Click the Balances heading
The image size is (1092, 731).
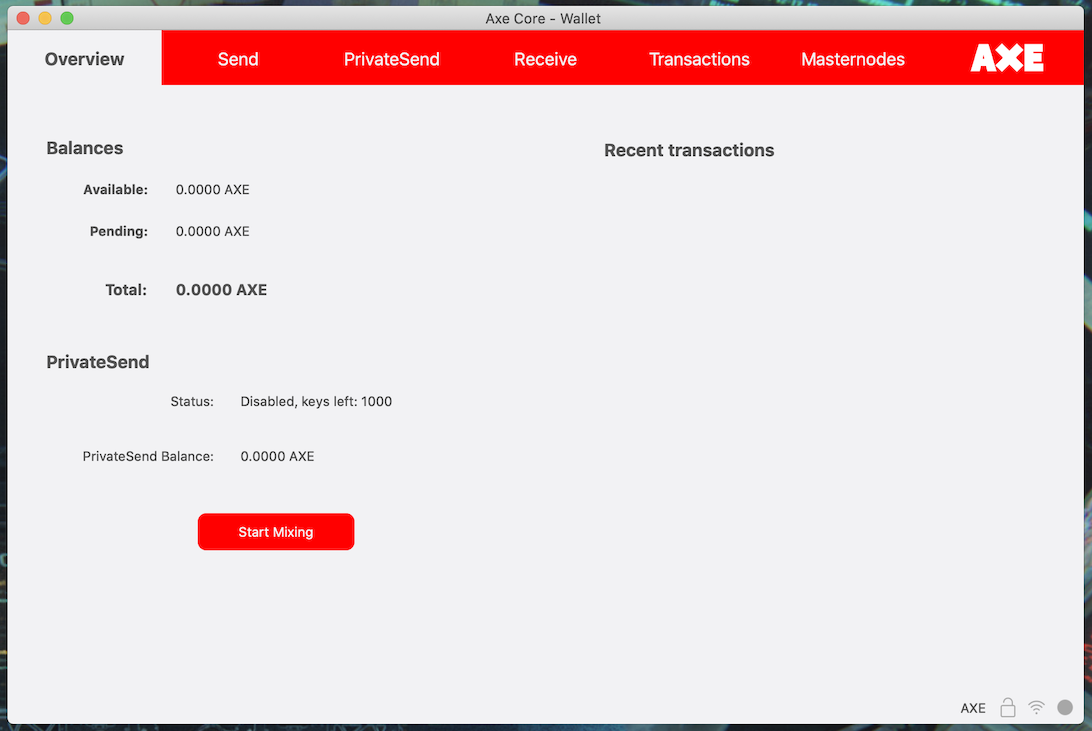tap(84, 148)
